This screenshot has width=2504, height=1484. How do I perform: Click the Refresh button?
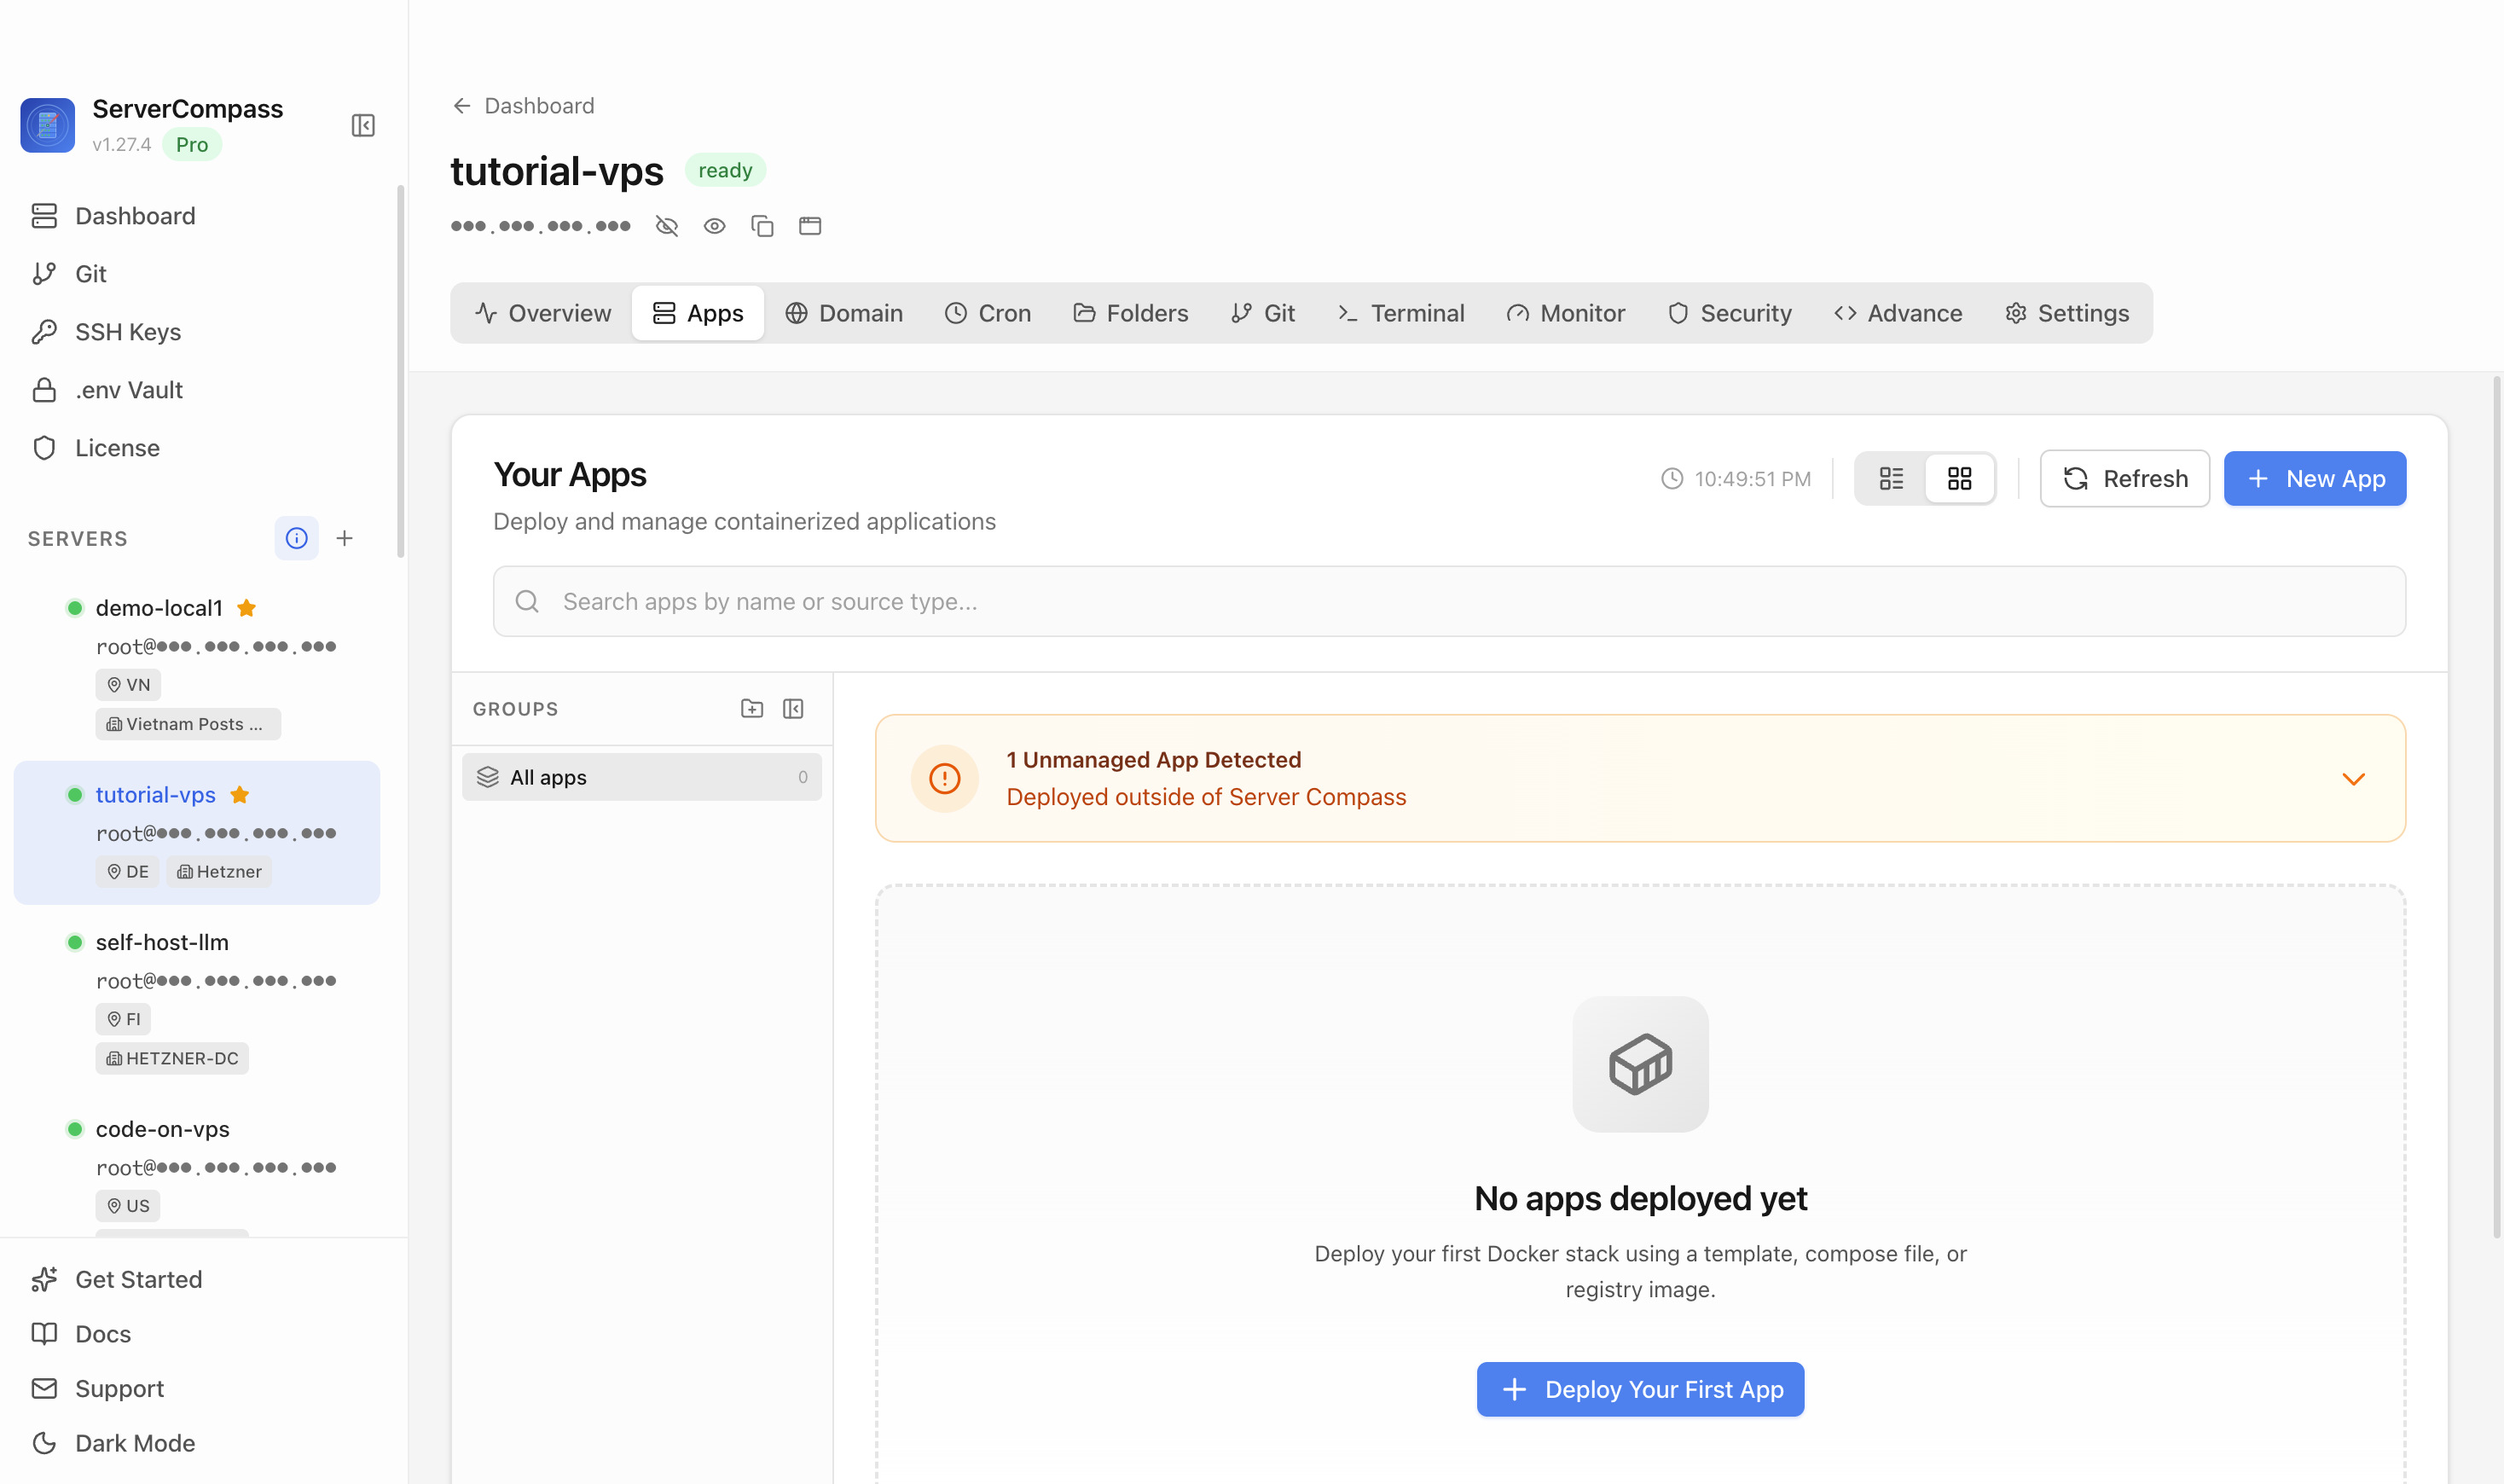pos(2125,479)
